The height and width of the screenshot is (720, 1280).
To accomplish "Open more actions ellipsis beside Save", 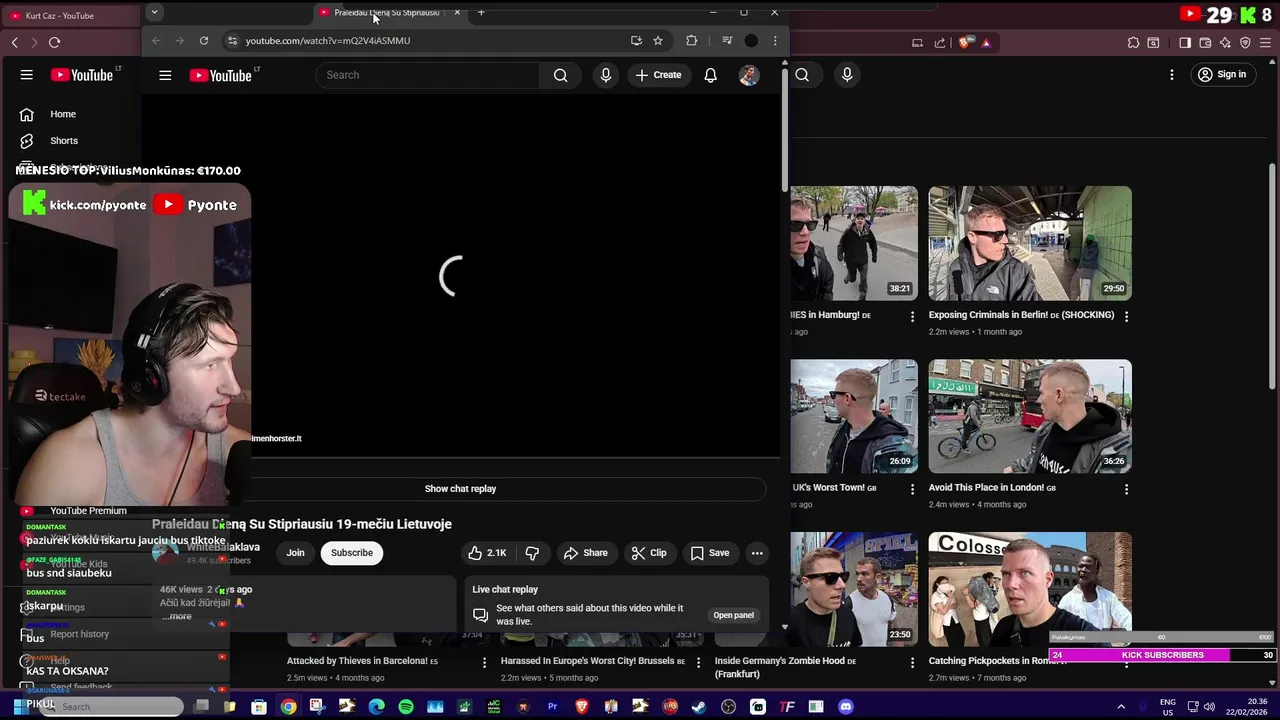I will (x=757, y=553).
